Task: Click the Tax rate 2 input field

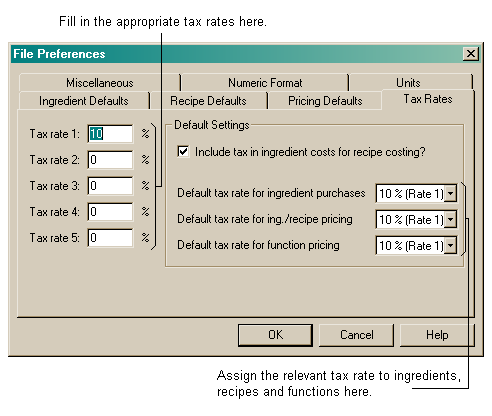Action: (110, 160)
